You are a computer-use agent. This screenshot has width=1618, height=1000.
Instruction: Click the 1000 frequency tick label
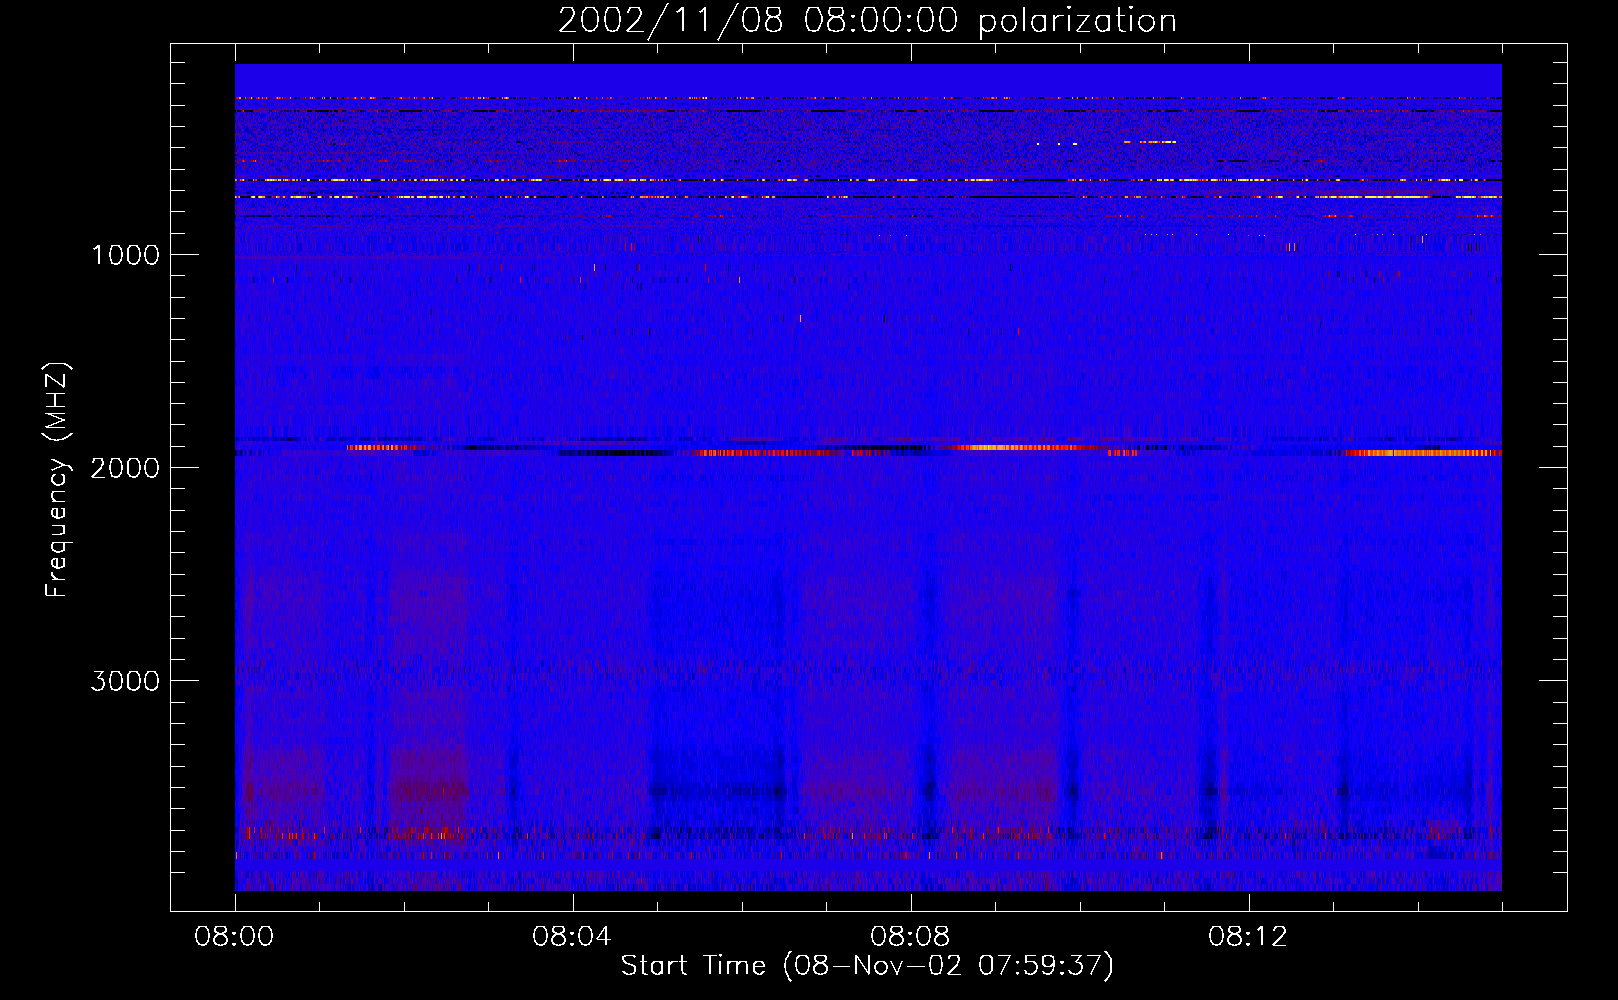click(125, 255)
